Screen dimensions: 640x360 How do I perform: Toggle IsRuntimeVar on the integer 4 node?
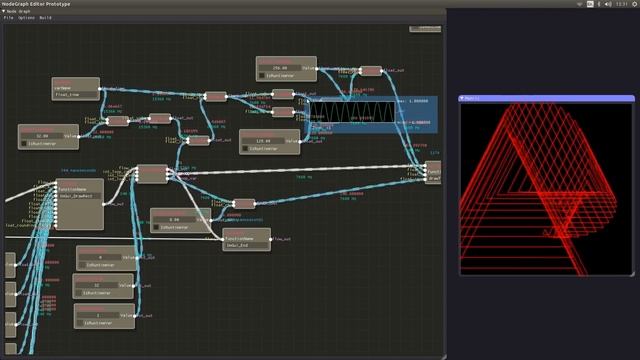coord(82,265)
